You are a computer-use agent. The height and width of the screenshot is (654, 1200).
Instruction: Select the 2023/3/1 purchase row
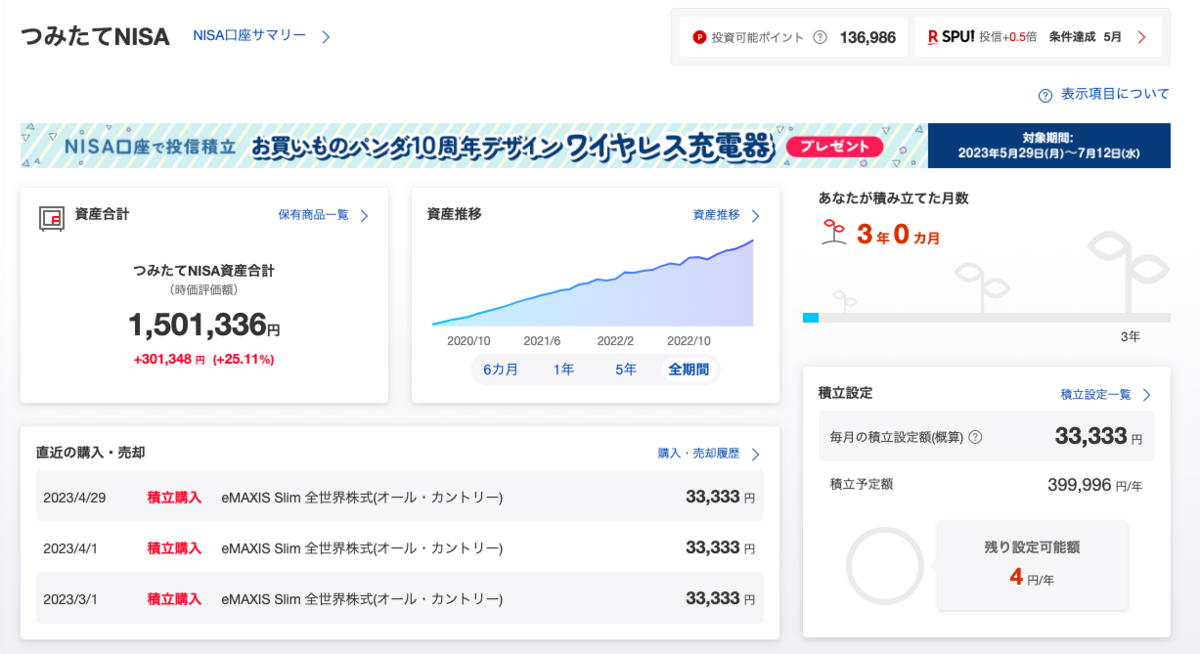point(400,599)
